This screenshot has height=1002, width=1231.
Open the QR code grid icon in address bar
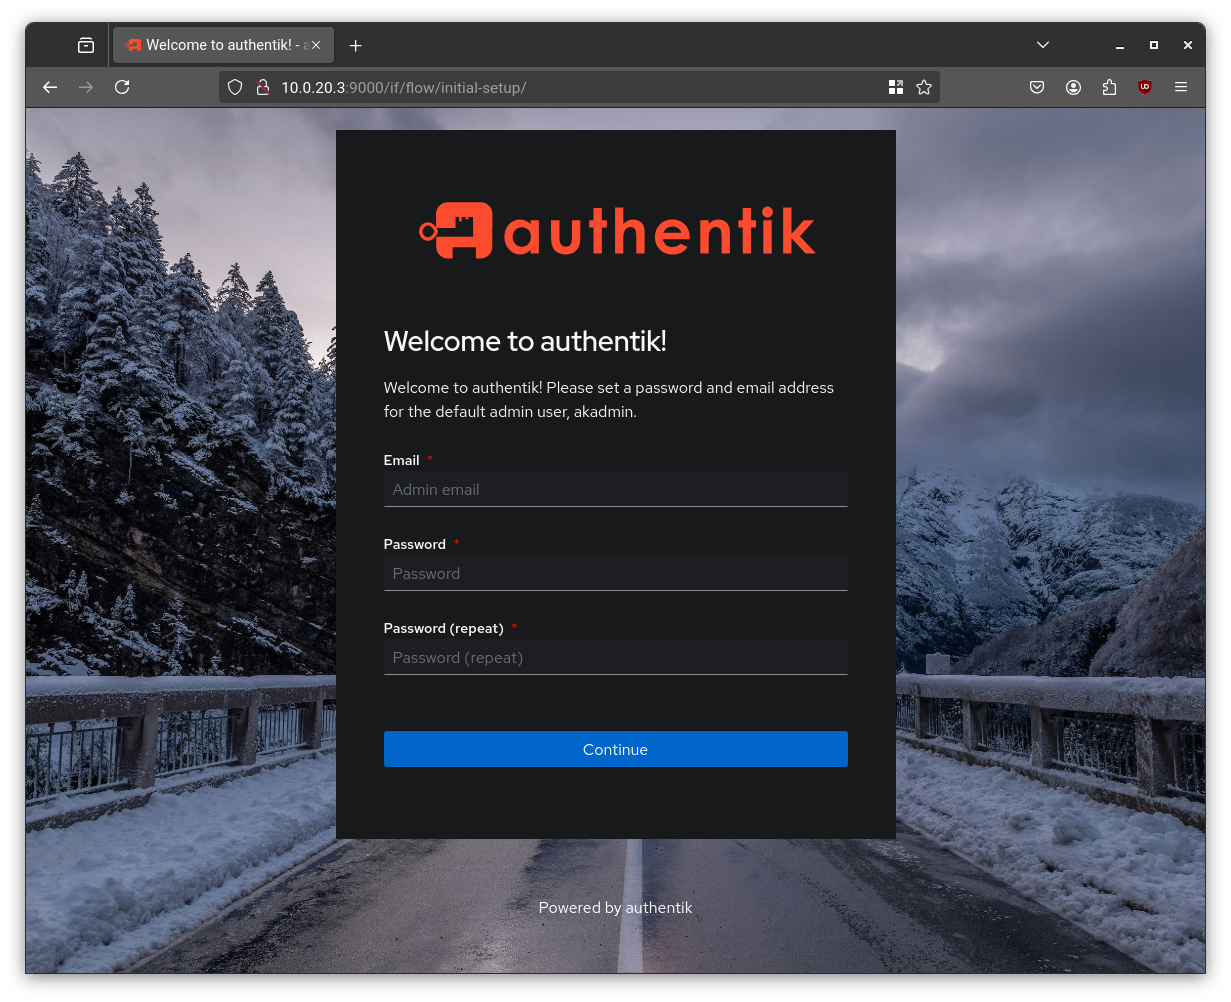coord(896,87)
